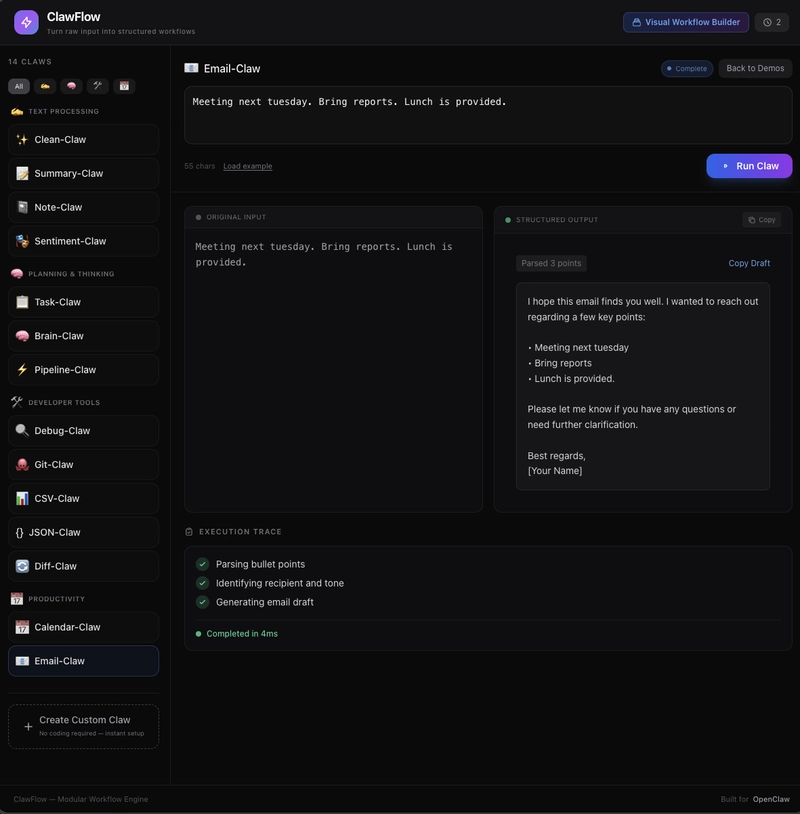The image size is (800, 814).
Task: Click the 14 CLAWS sidebar label
Action: [x=30, y=62]
